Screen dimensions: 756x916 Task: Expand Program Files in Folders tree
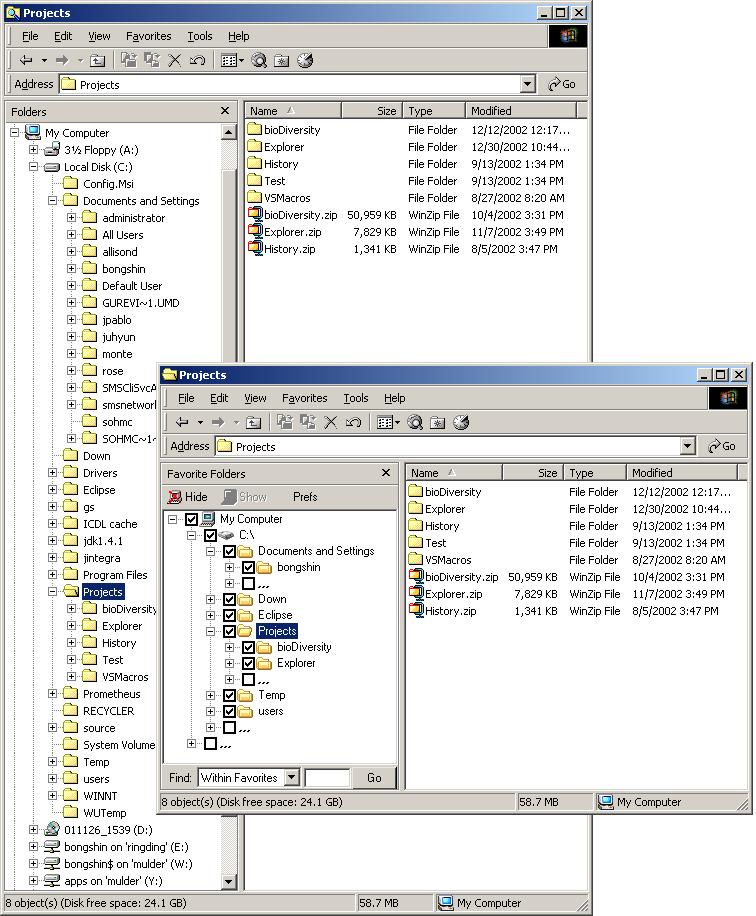coord(52,574)
